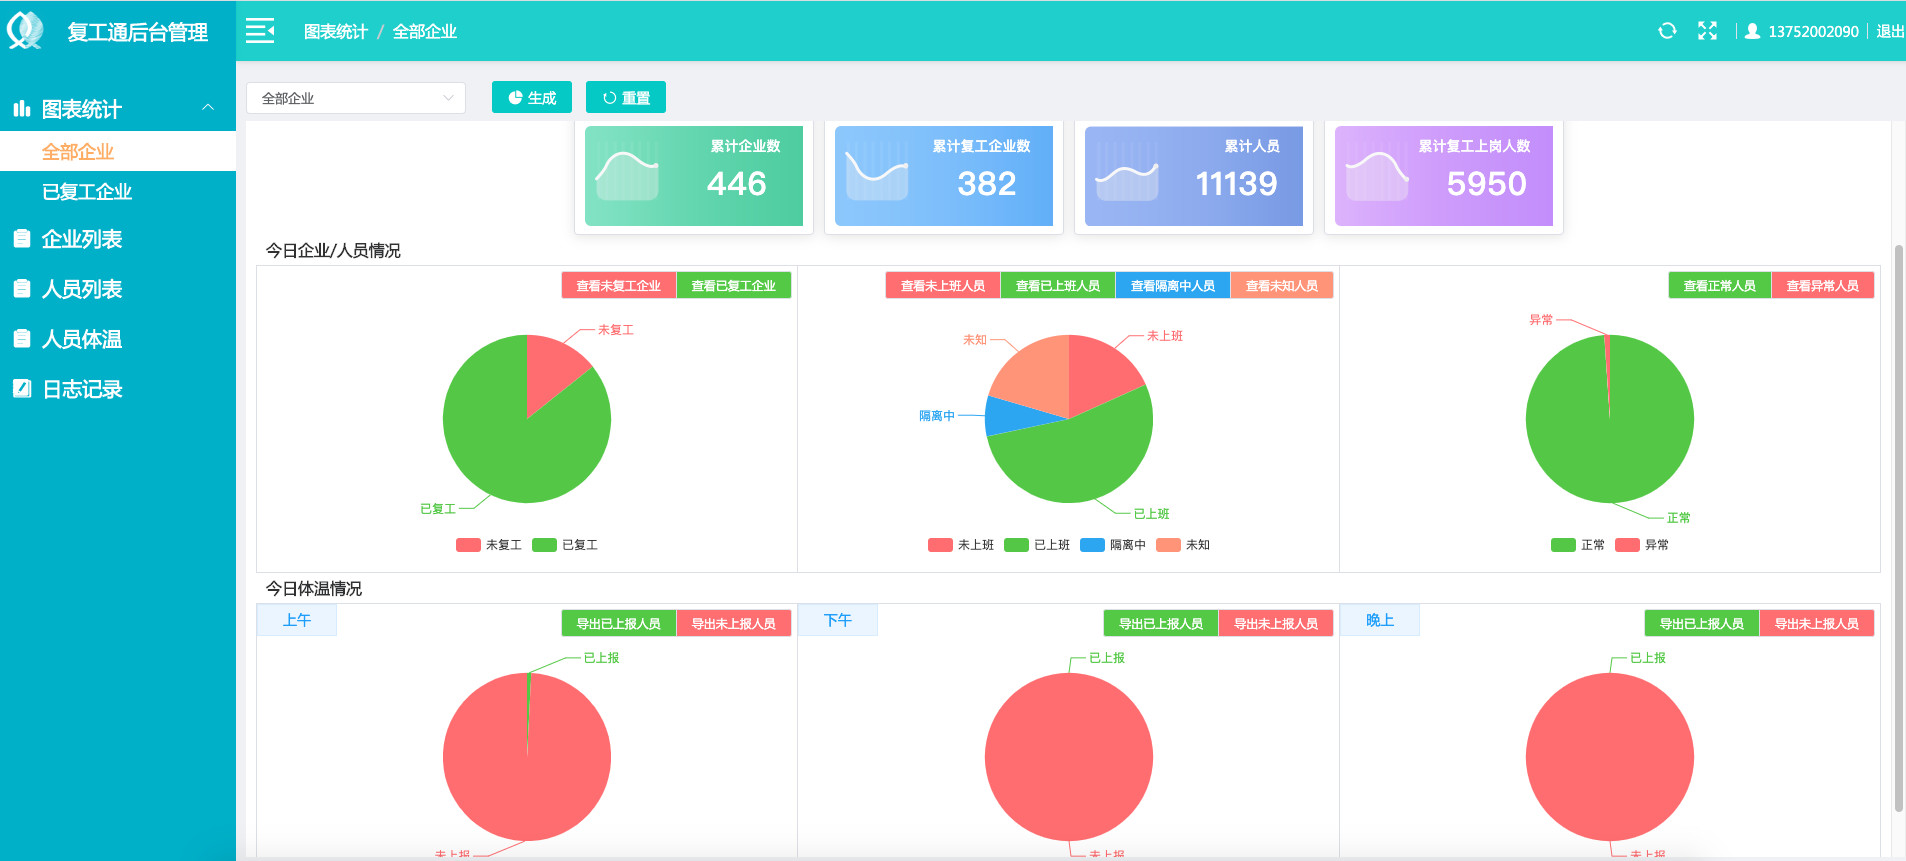Toggle 正常 legend item
1906x861 pixels.
[1578, 545]
